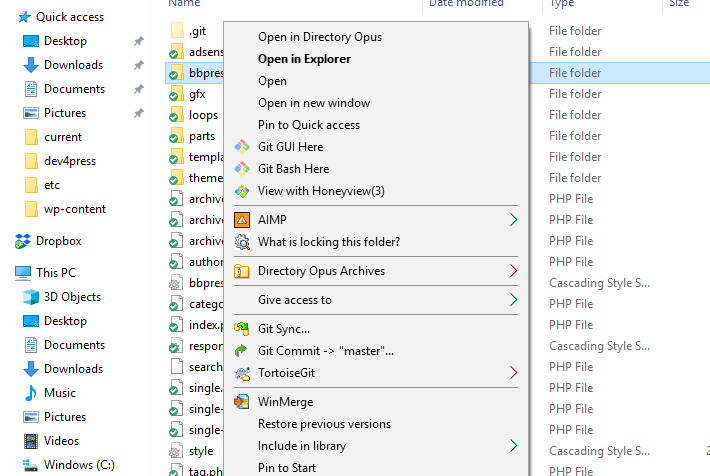
Task: Expand the Give access to submenu arrow
Action: click(514, 300)
